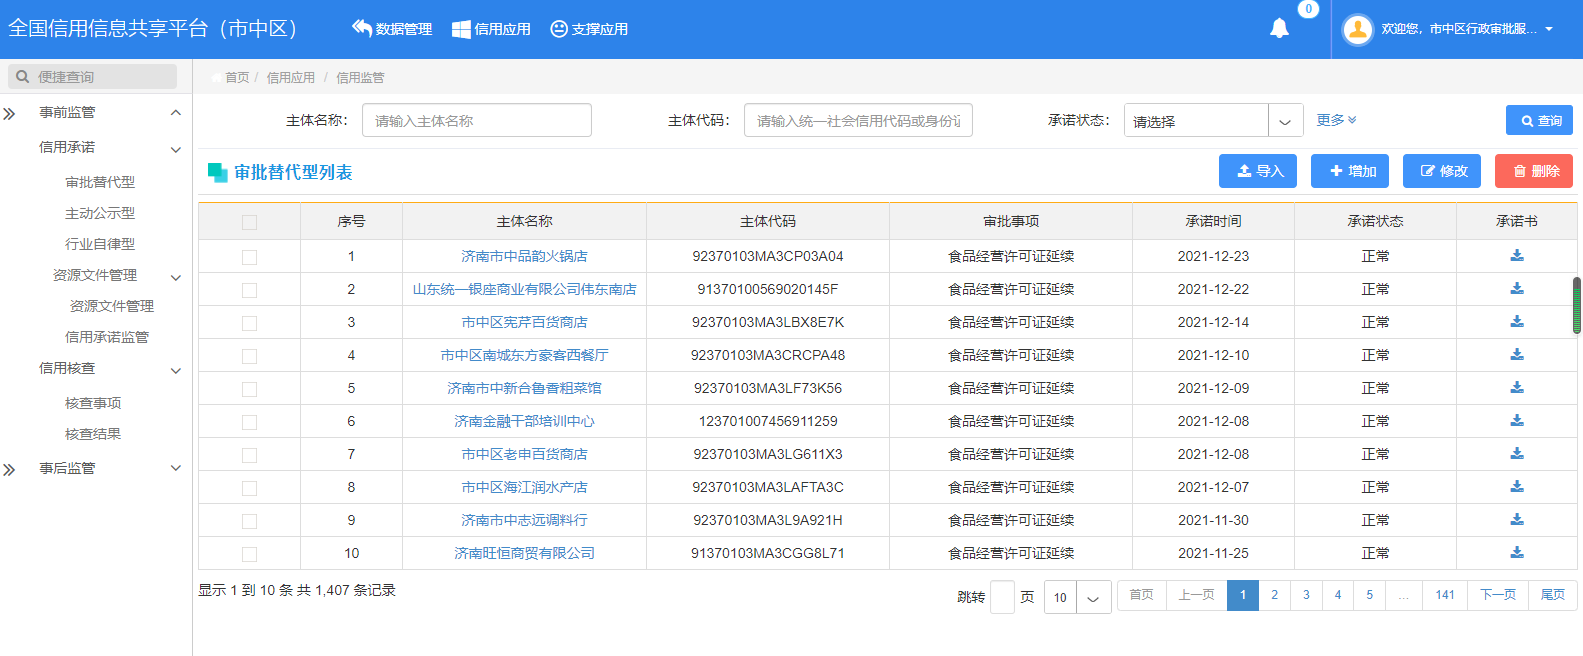This screenshot has height=656, width=1583.
Task: Download commitment letter for 济南市中品韵火锅店
Action: click(1517, 256)
